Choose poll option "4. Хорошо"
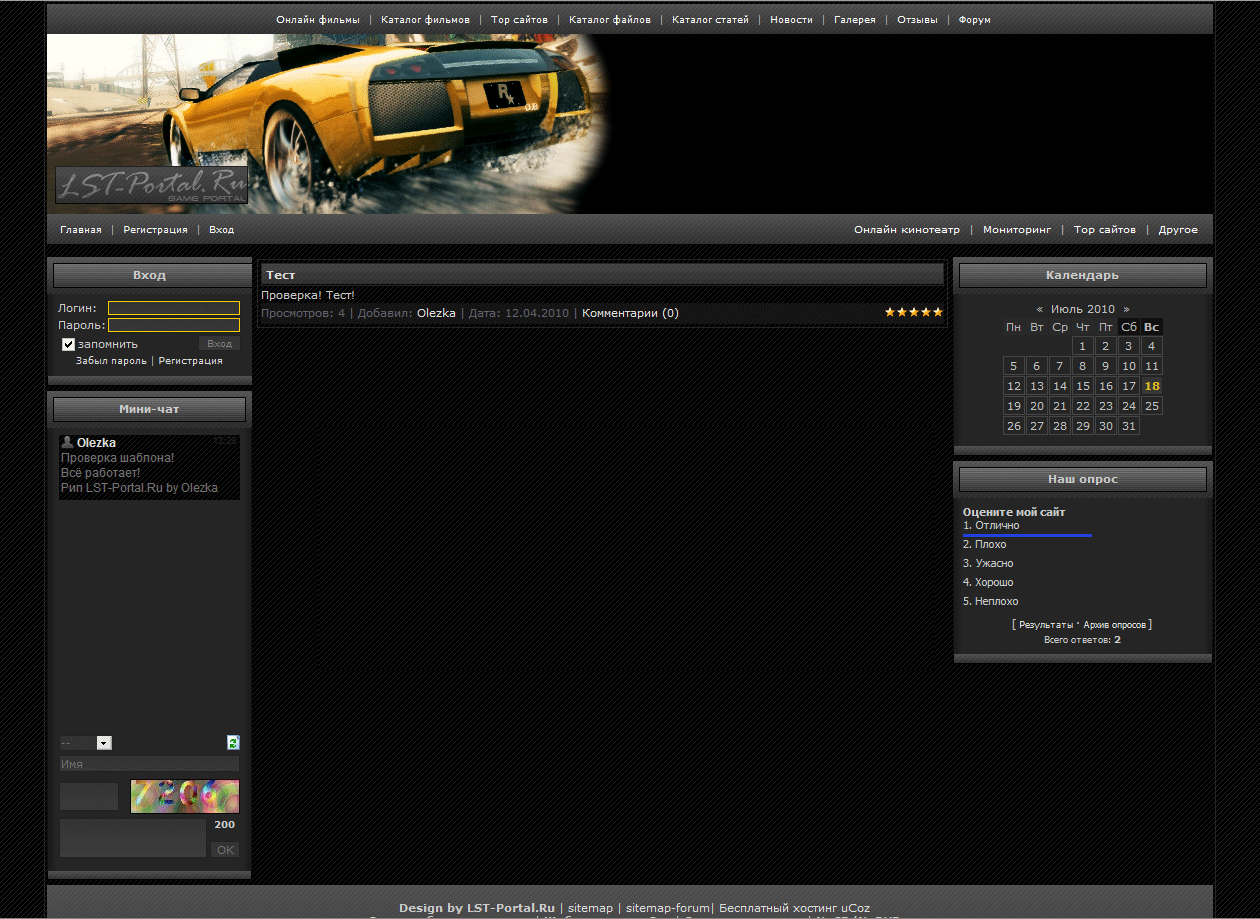 [x=988, y=582]
